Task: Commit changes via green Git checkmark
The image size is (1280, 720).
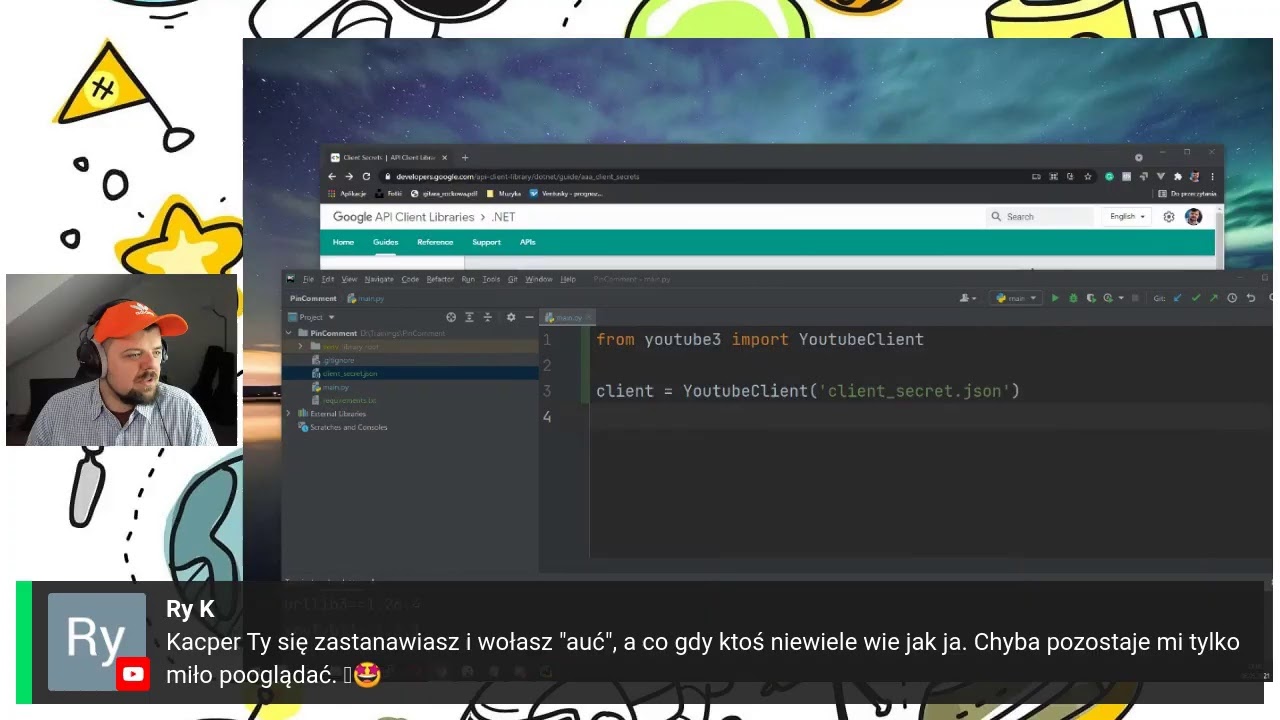Action: (x=1196, y=298)
